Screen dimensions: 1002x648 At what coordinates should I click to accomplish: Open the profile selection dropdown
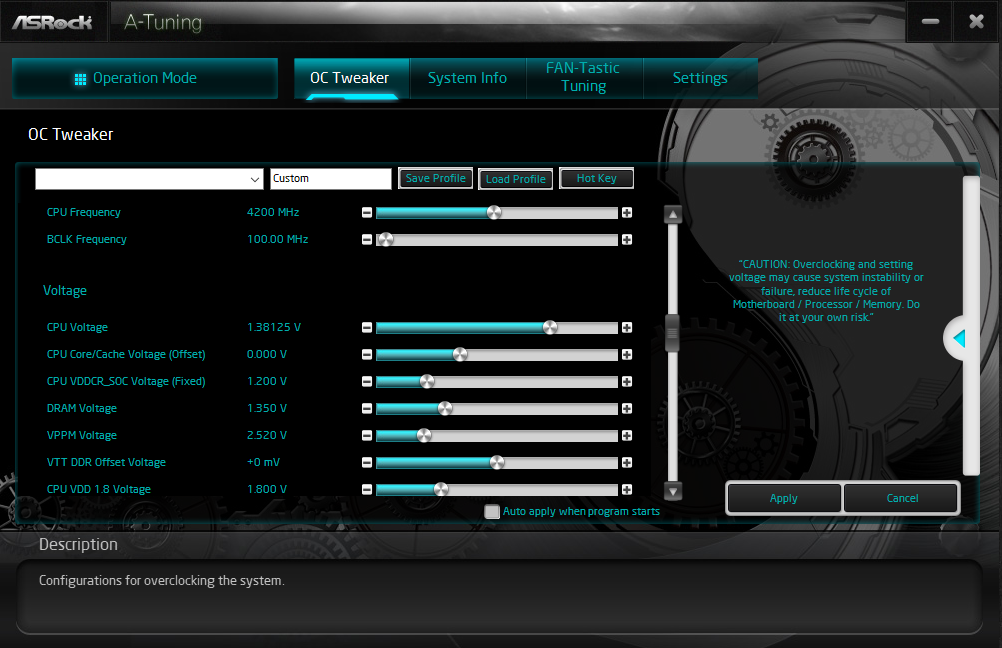[x=149, y=179]
